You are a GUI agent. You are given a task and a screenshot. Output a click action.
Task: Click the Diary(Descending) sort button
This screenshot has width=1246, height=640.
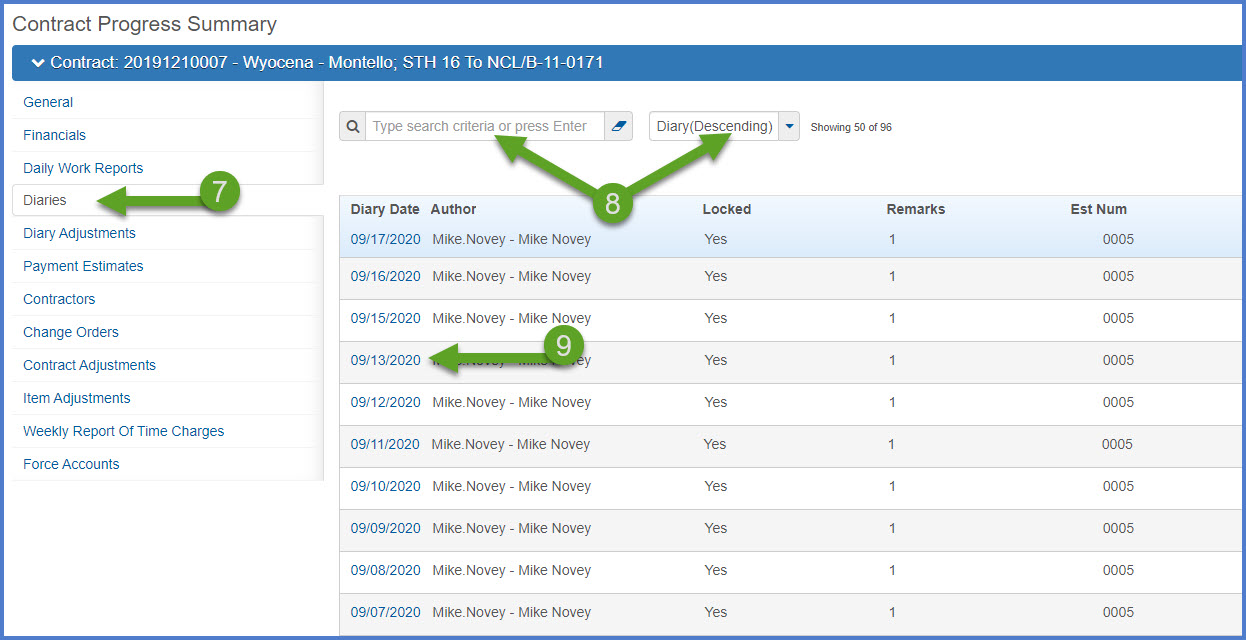click(x=714, y=127)
